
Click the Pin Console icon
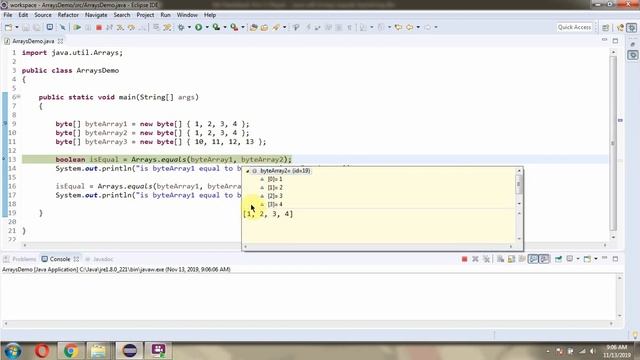(x=558, y=259)
